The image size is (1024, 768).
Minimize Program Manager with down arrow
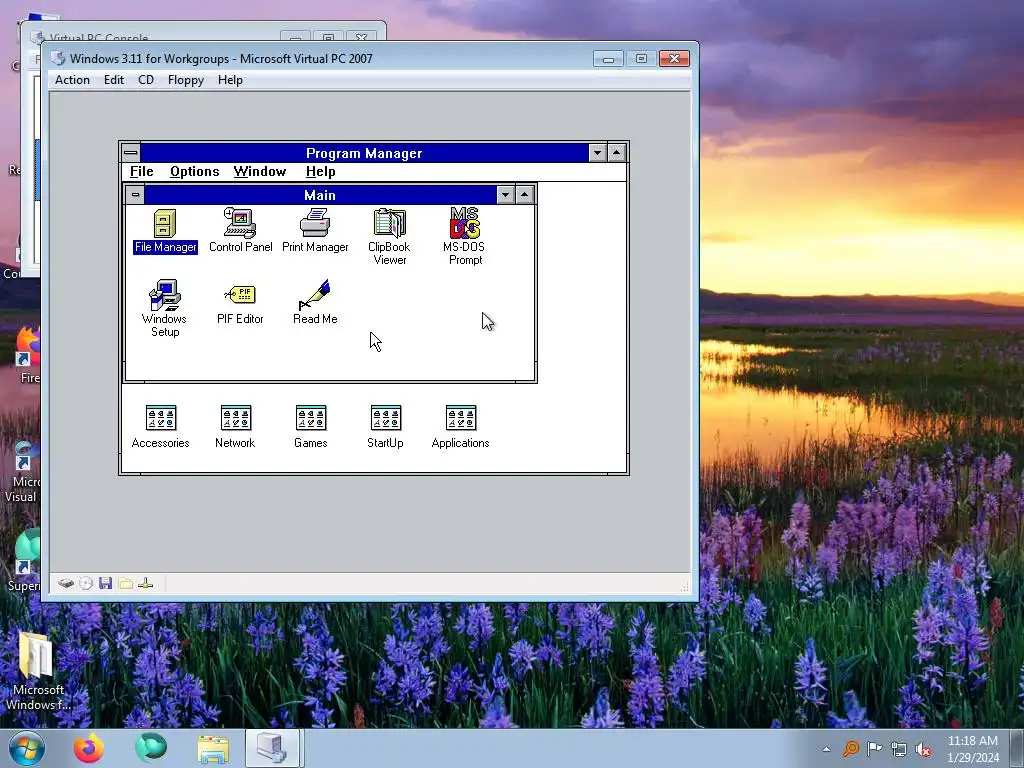597,153
